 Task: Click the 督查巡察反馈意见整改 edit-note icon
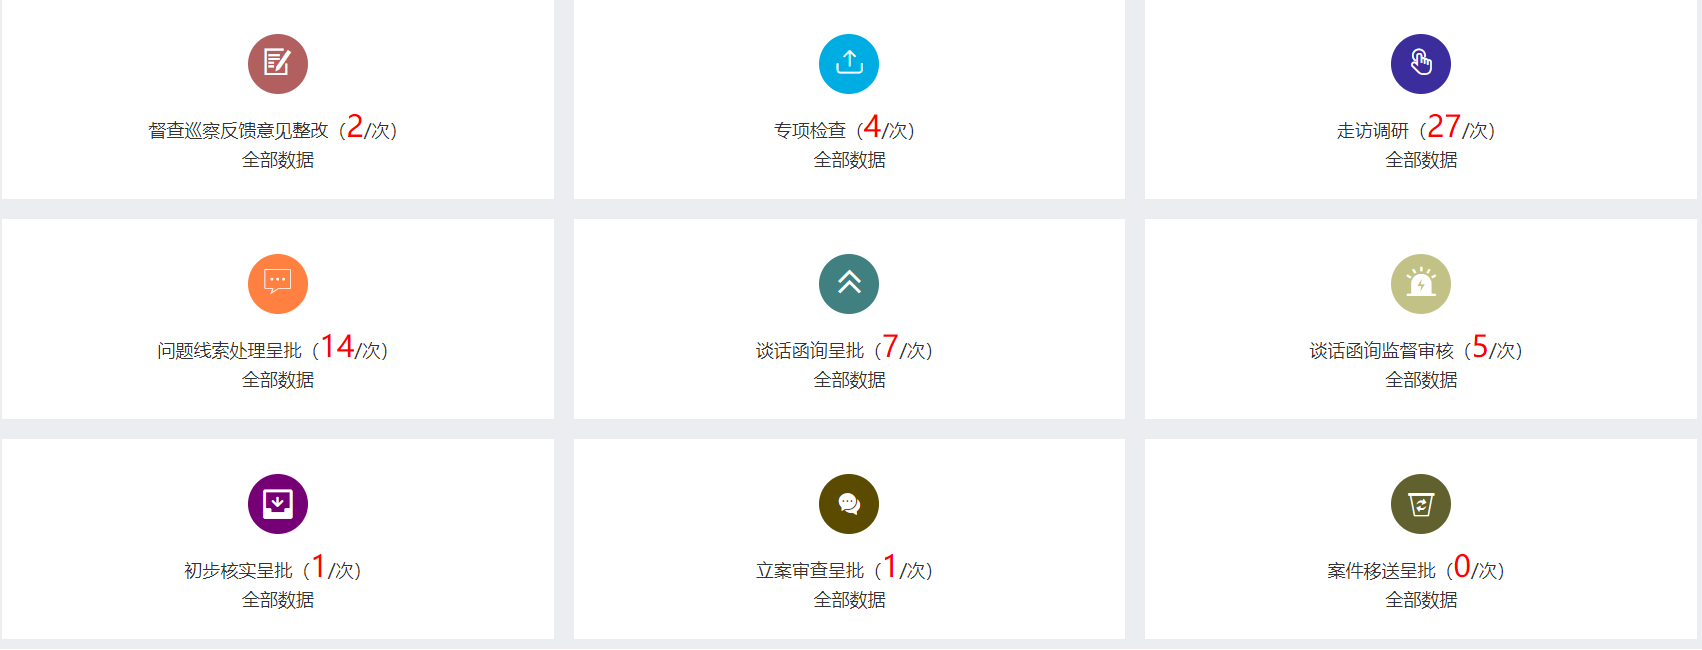(278, 64)
